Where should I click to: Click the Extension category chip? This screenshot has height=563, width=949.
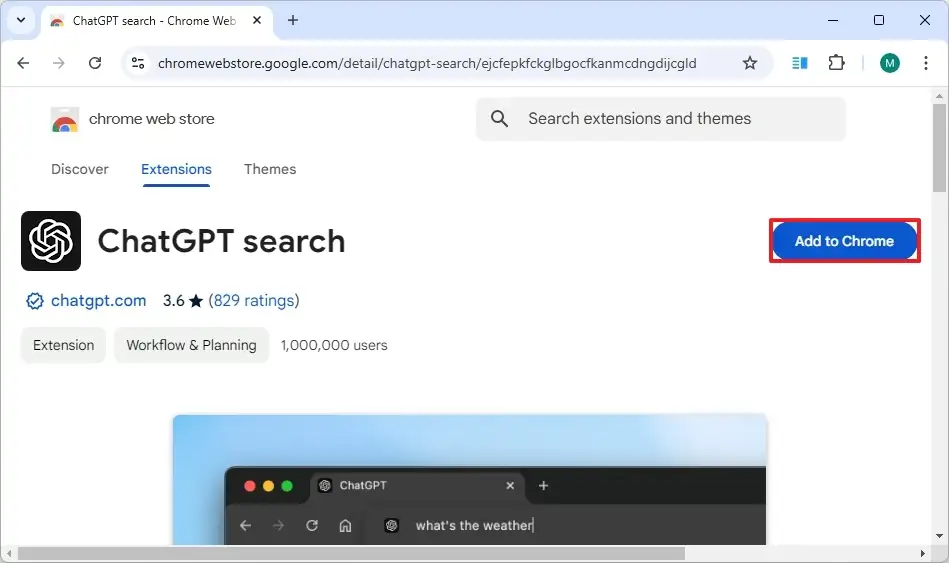tap(64, 345)
